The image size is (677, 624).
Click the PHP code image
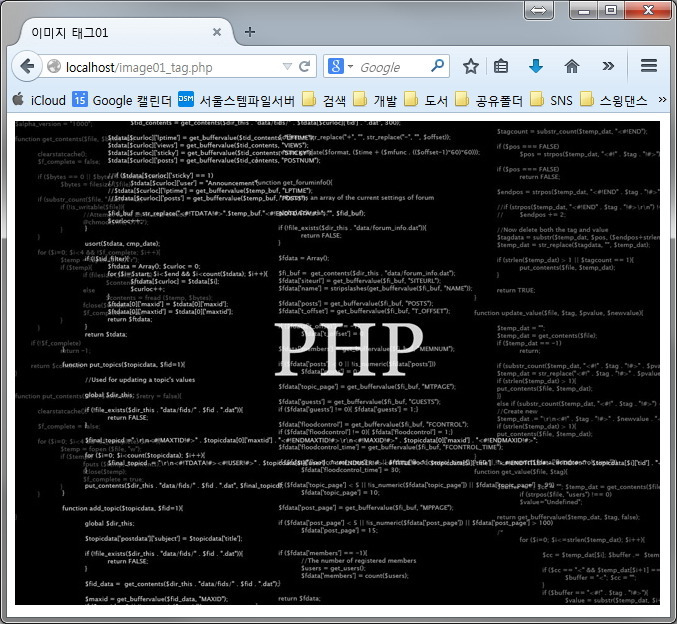click(337, 363)
